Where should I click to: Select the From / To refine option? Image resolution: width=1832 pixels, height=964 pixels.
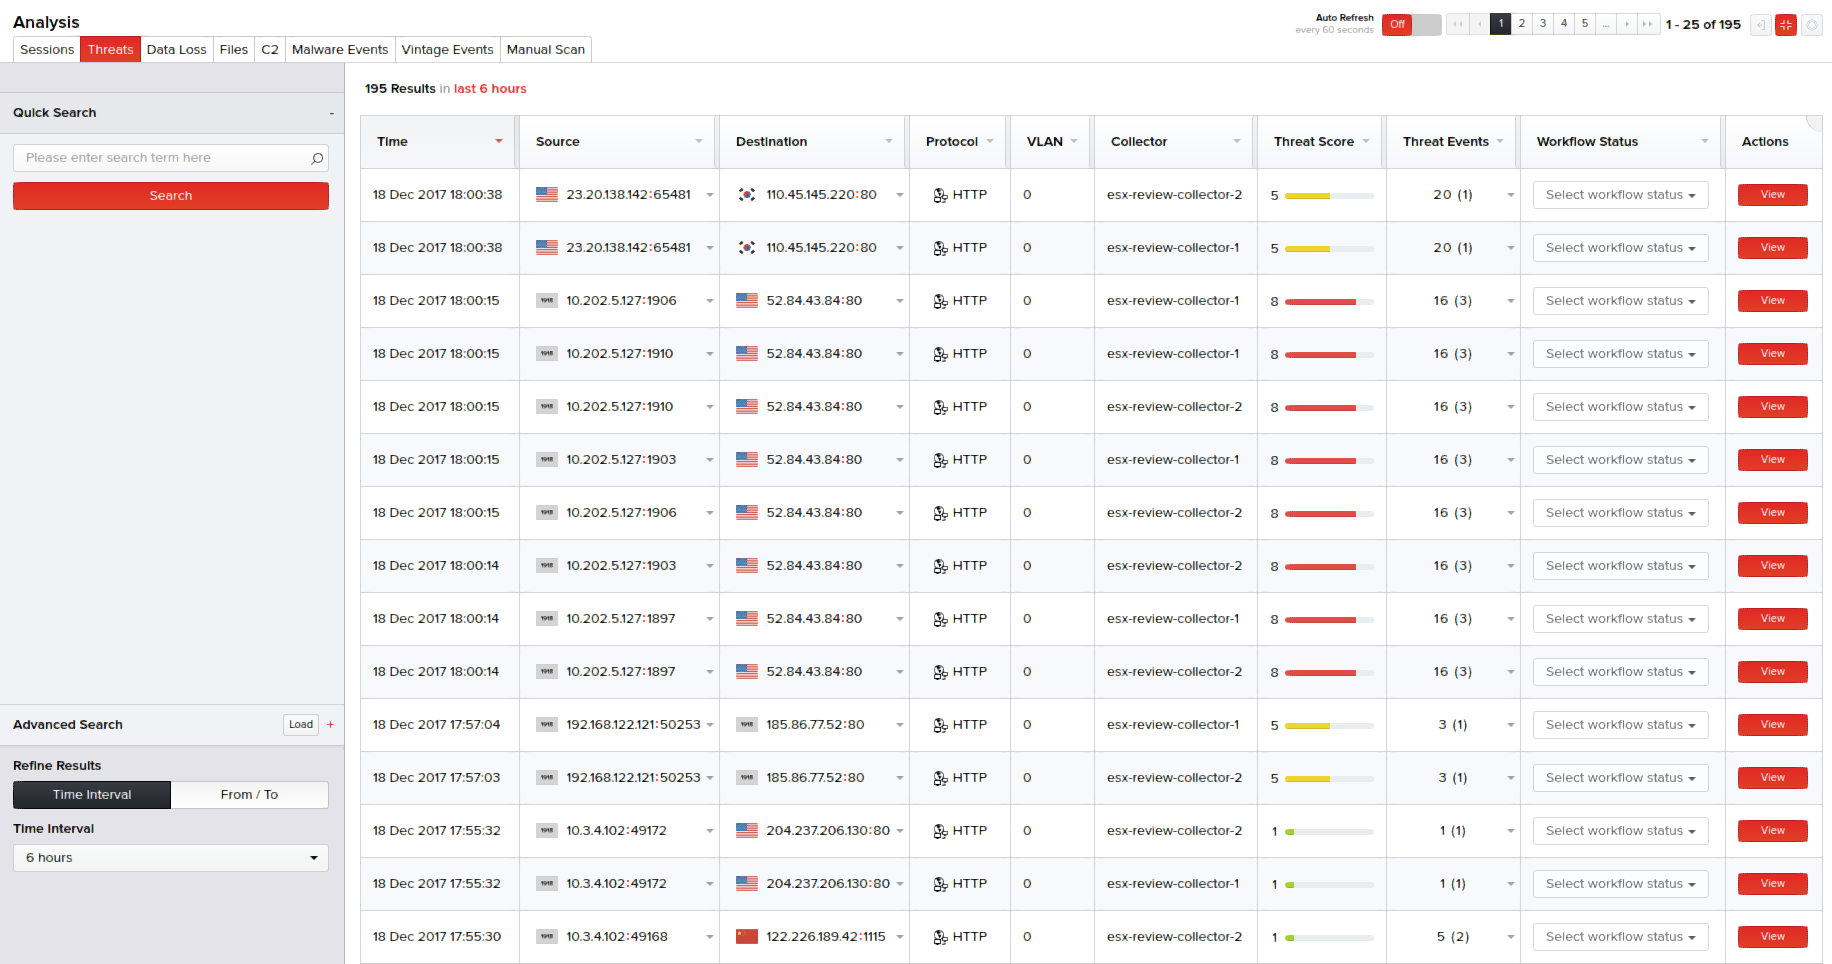pyautogui.click(x=249, y=795)
